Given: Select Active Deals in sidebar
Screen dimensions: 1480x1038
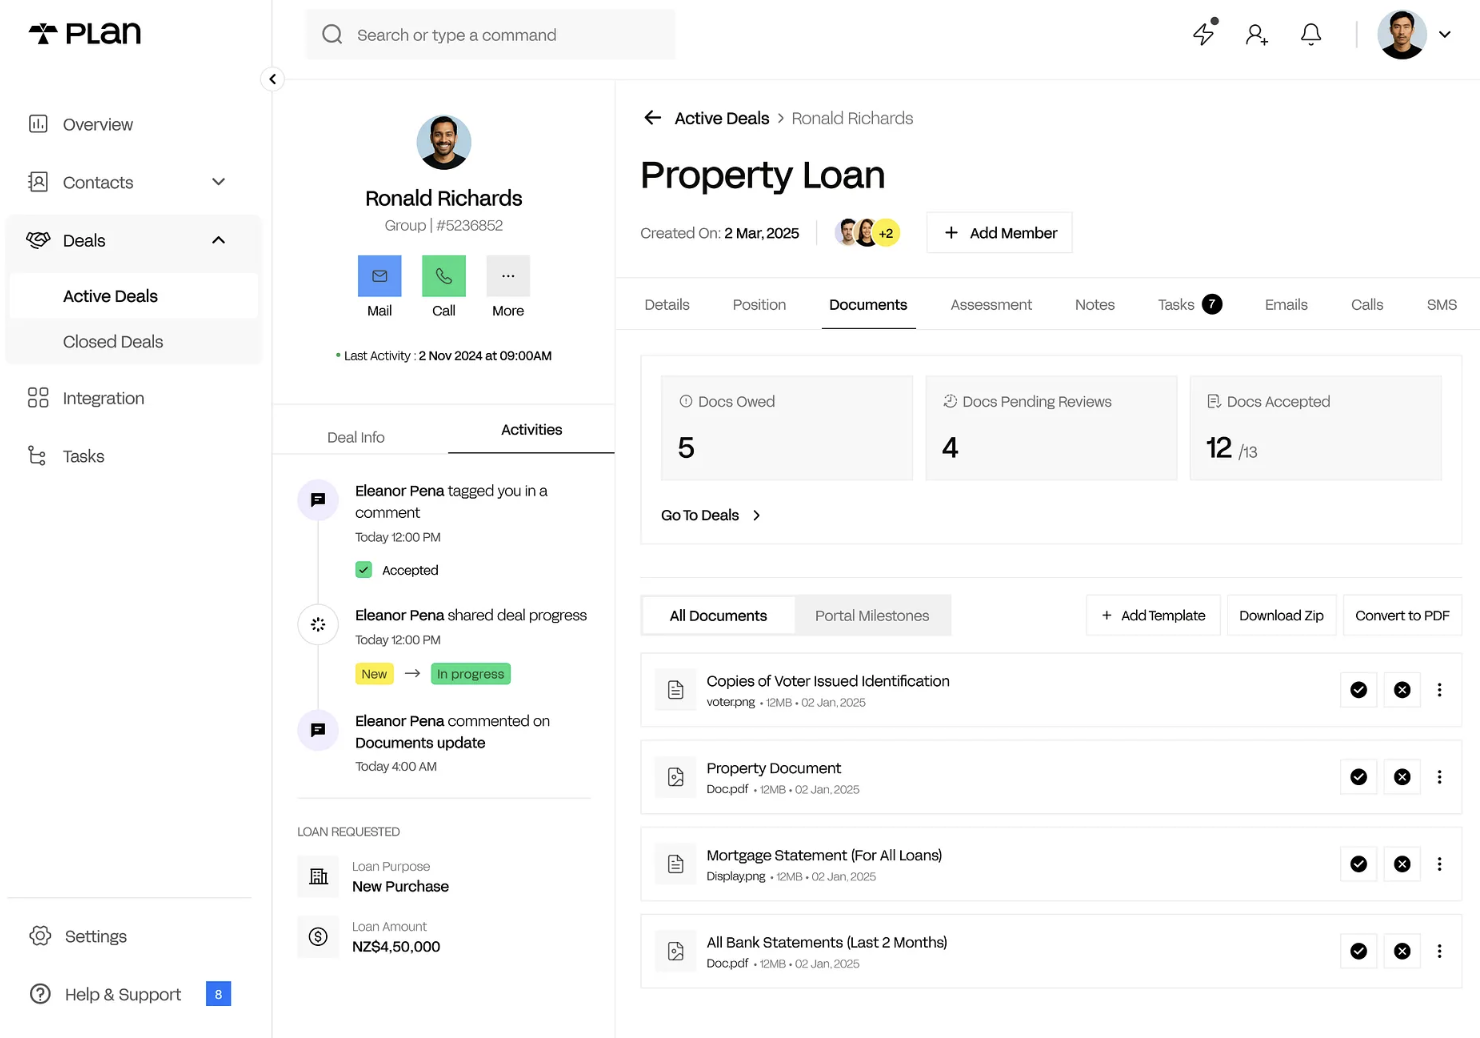Looking at the screenshot, I should click(133, 296).
